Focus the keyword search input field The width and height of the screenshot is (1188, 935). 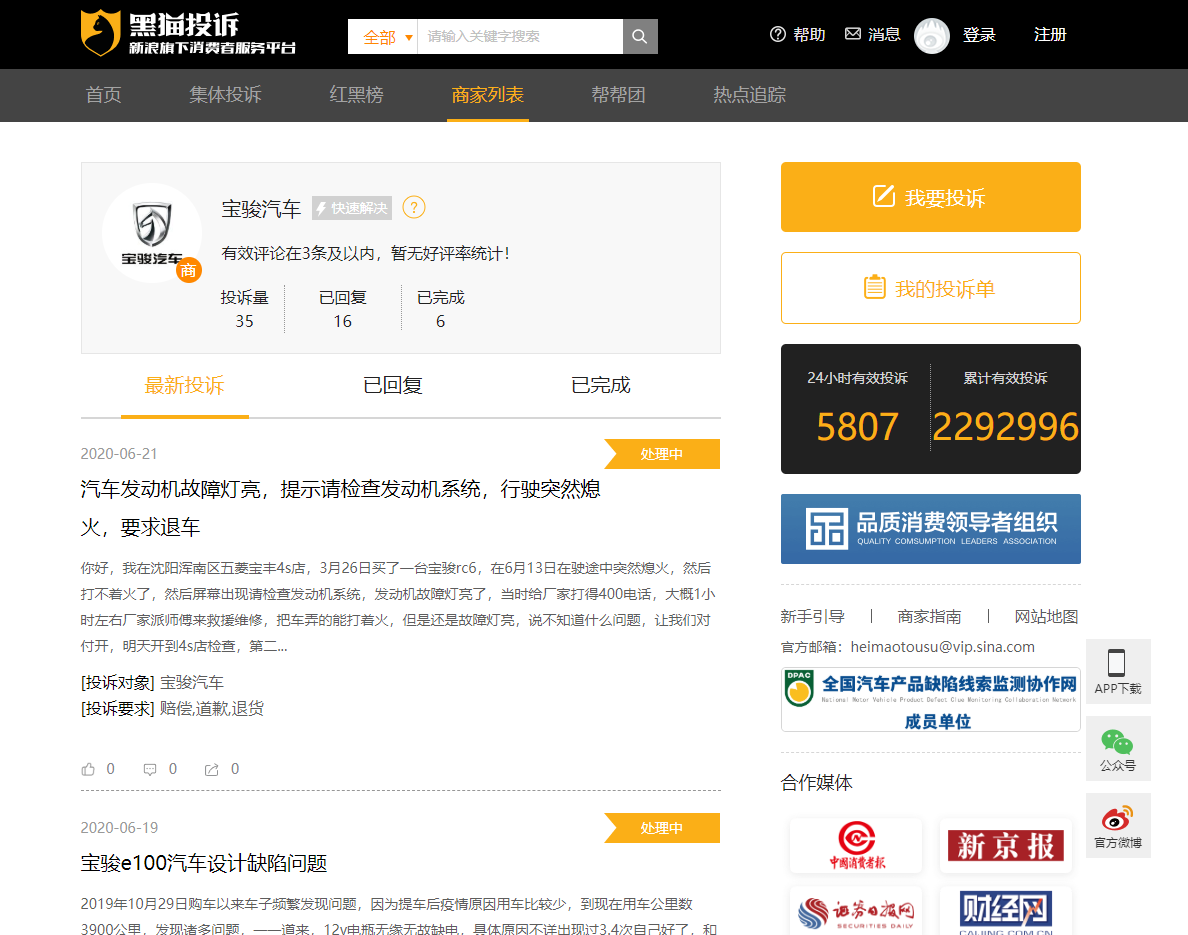tap(520, 36)
